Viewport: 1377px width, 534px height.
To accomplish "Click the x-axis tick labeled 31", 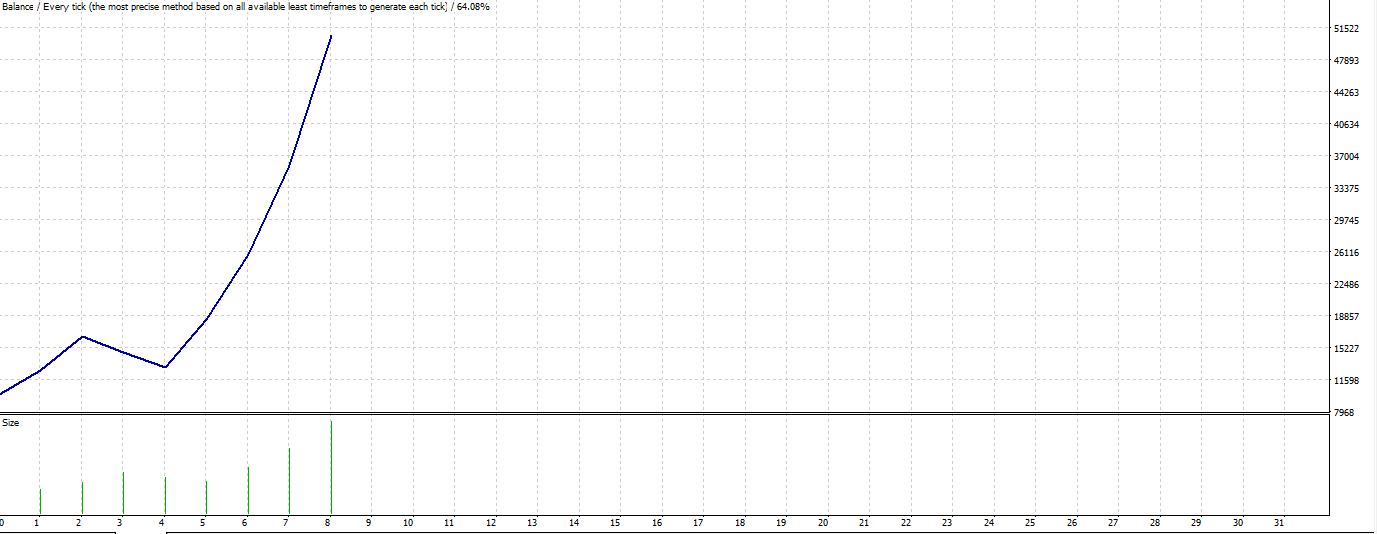I will click(x=1279, y=523).
